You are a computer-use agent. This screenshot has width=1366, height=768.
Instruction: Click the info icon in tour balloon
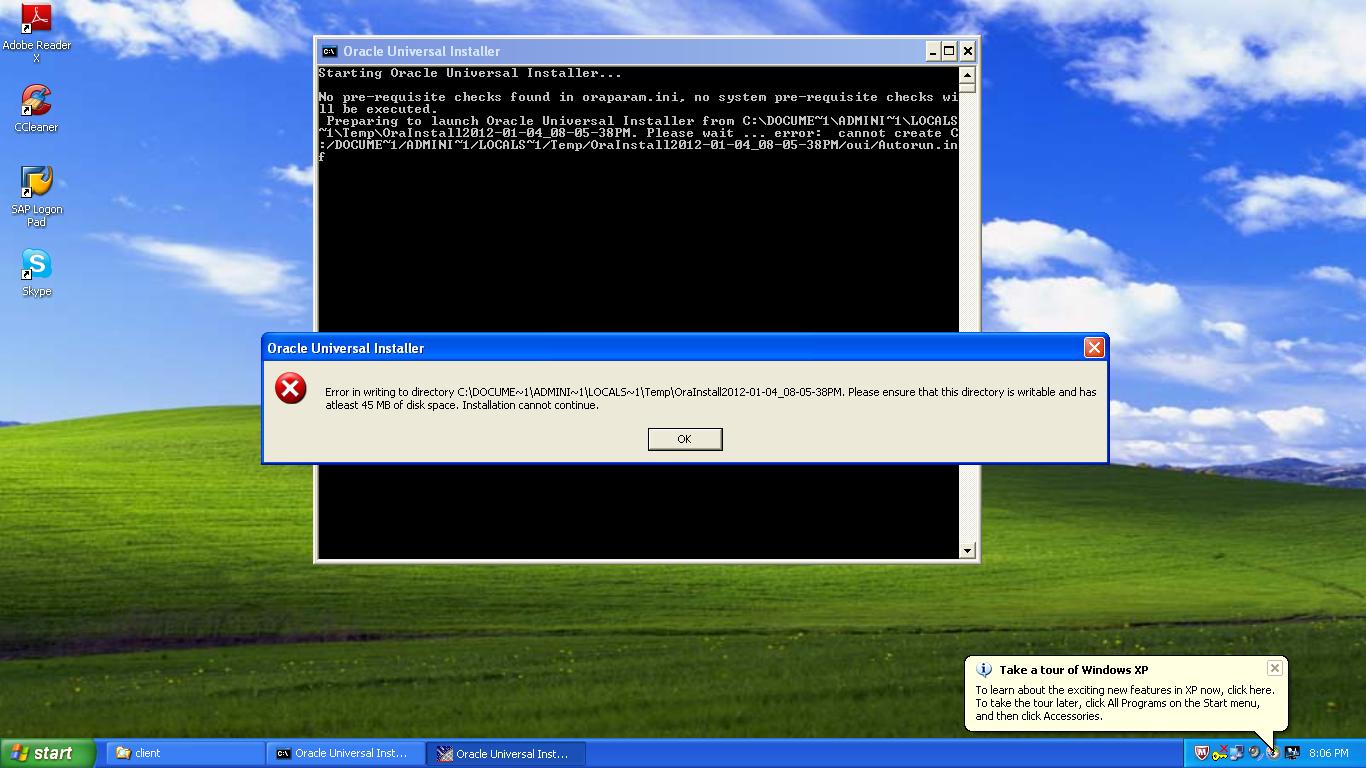984,670
